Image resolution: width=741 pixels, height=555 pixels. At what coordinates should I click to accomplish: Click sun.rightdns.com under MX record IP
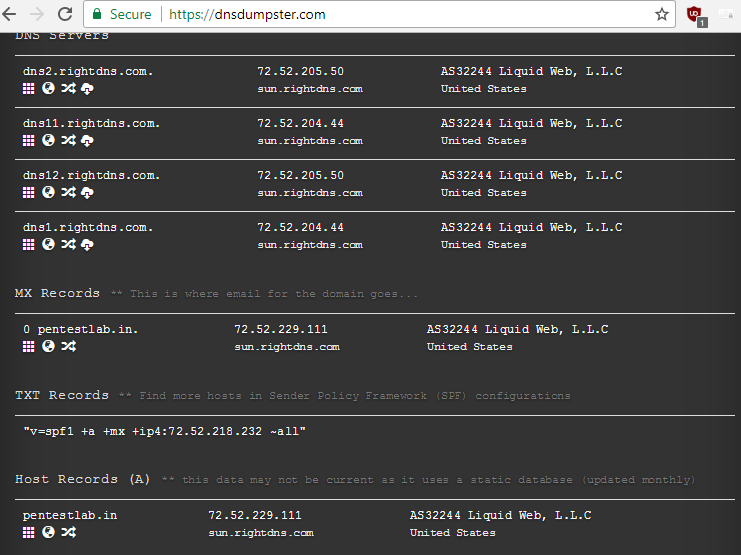point(287,347)
